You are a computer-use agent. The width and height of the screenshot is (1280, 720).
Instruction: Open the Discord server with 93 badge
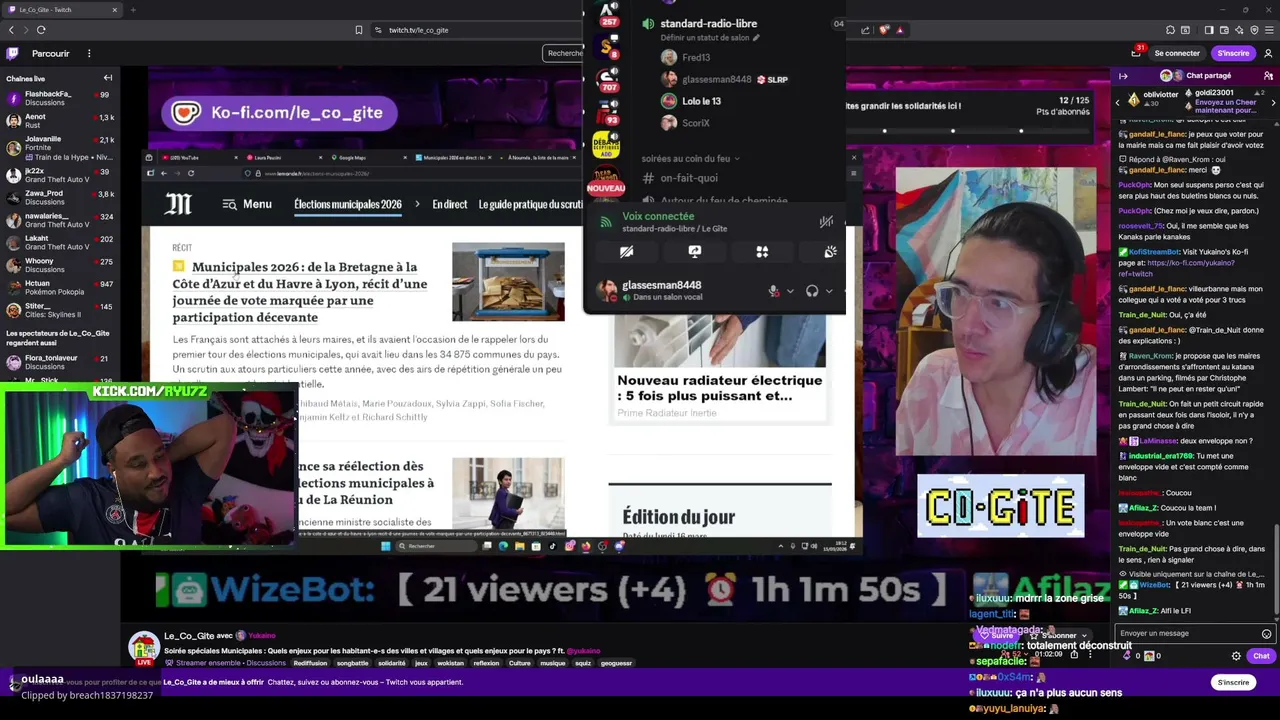point(607,111)
